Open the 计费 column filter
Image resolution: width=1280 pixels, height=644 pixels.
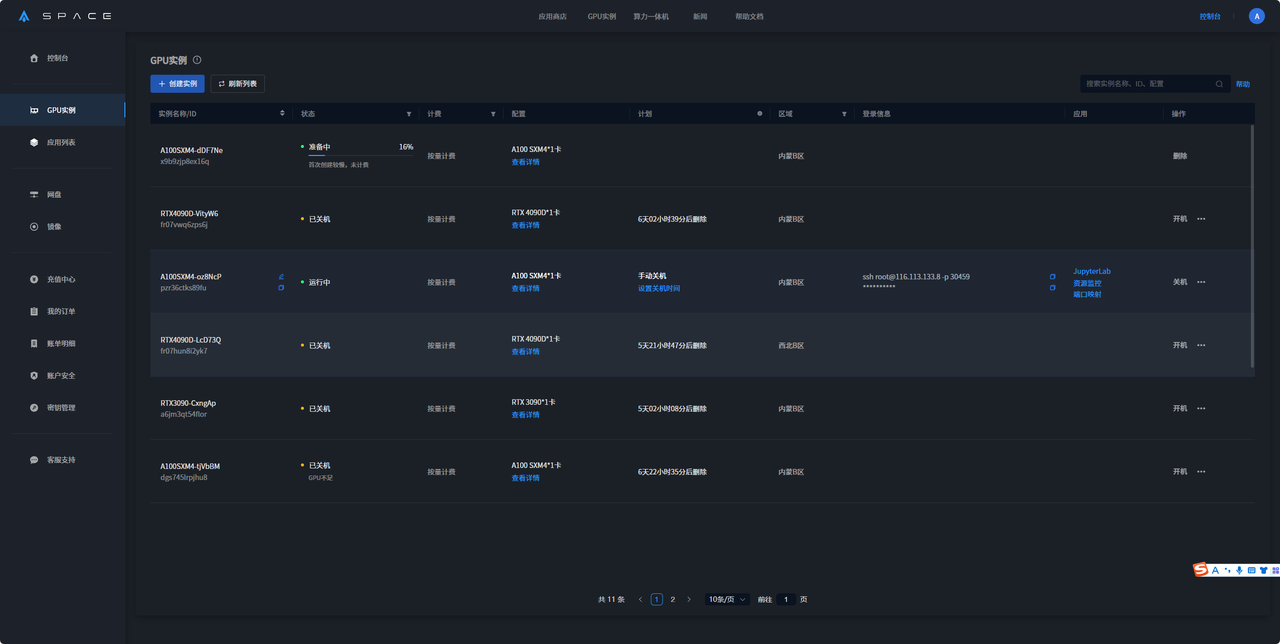[492, 113]
